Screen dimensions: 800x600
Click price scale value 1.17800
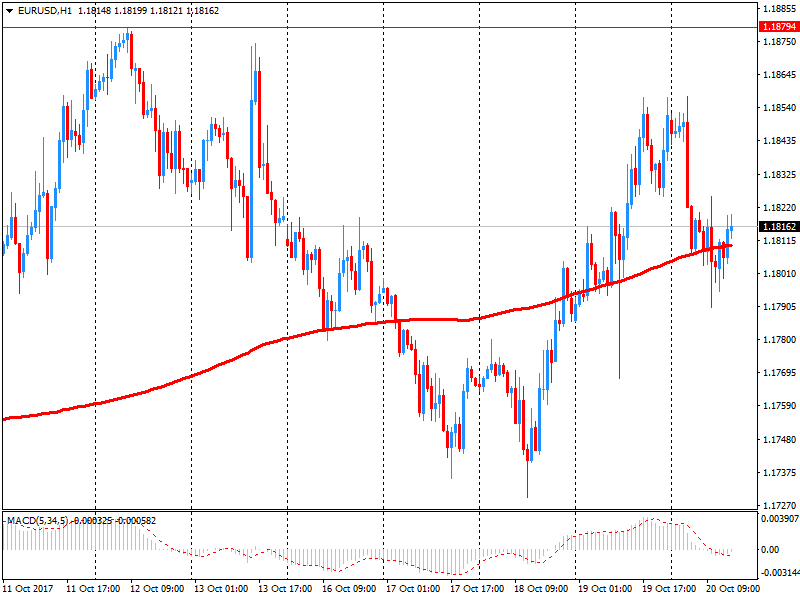779,339
